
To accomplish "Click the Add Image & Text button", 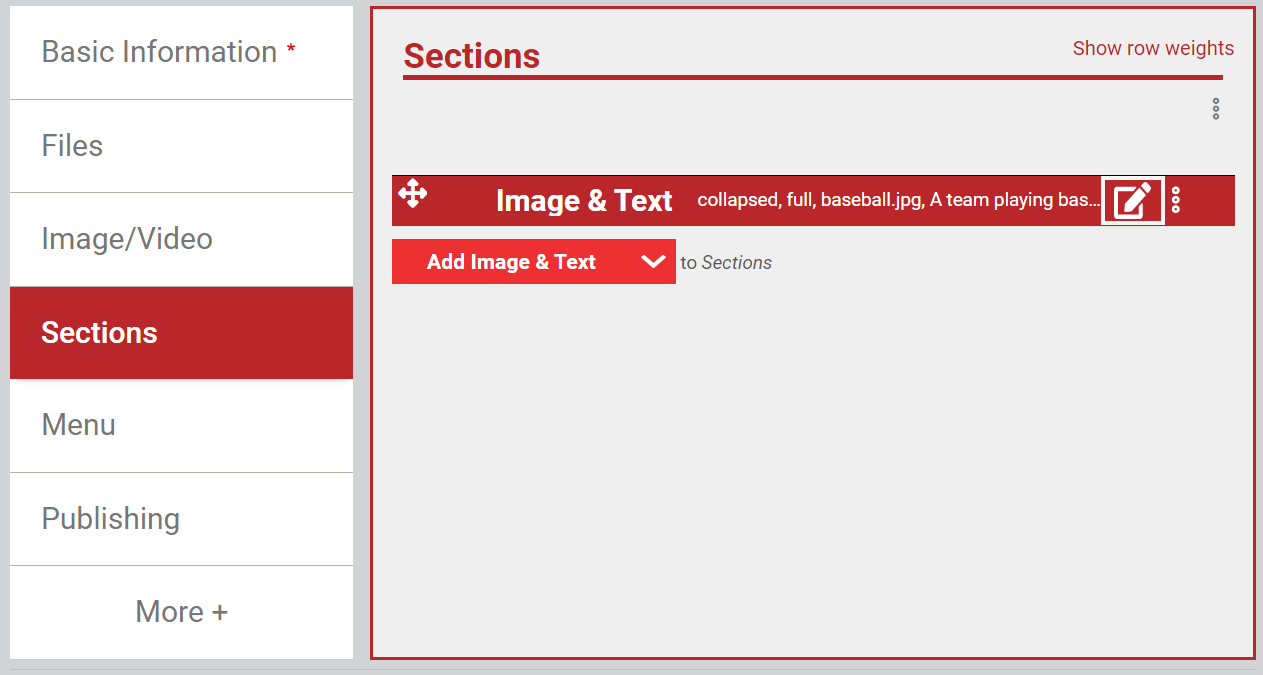I will (512, 262).
